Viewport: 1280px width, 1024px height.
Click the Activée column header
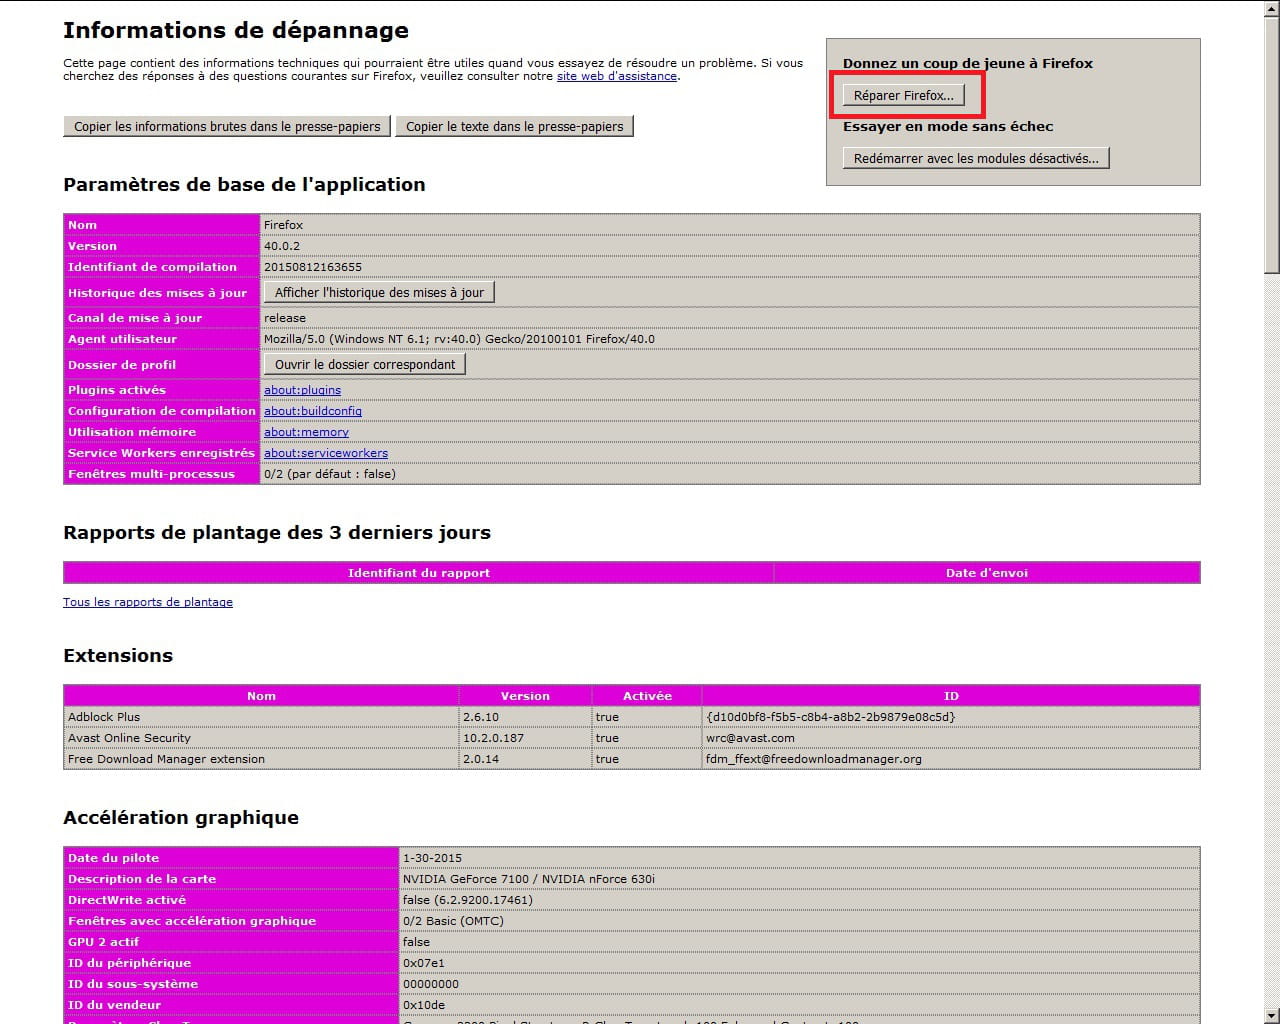tap(647, 696)
